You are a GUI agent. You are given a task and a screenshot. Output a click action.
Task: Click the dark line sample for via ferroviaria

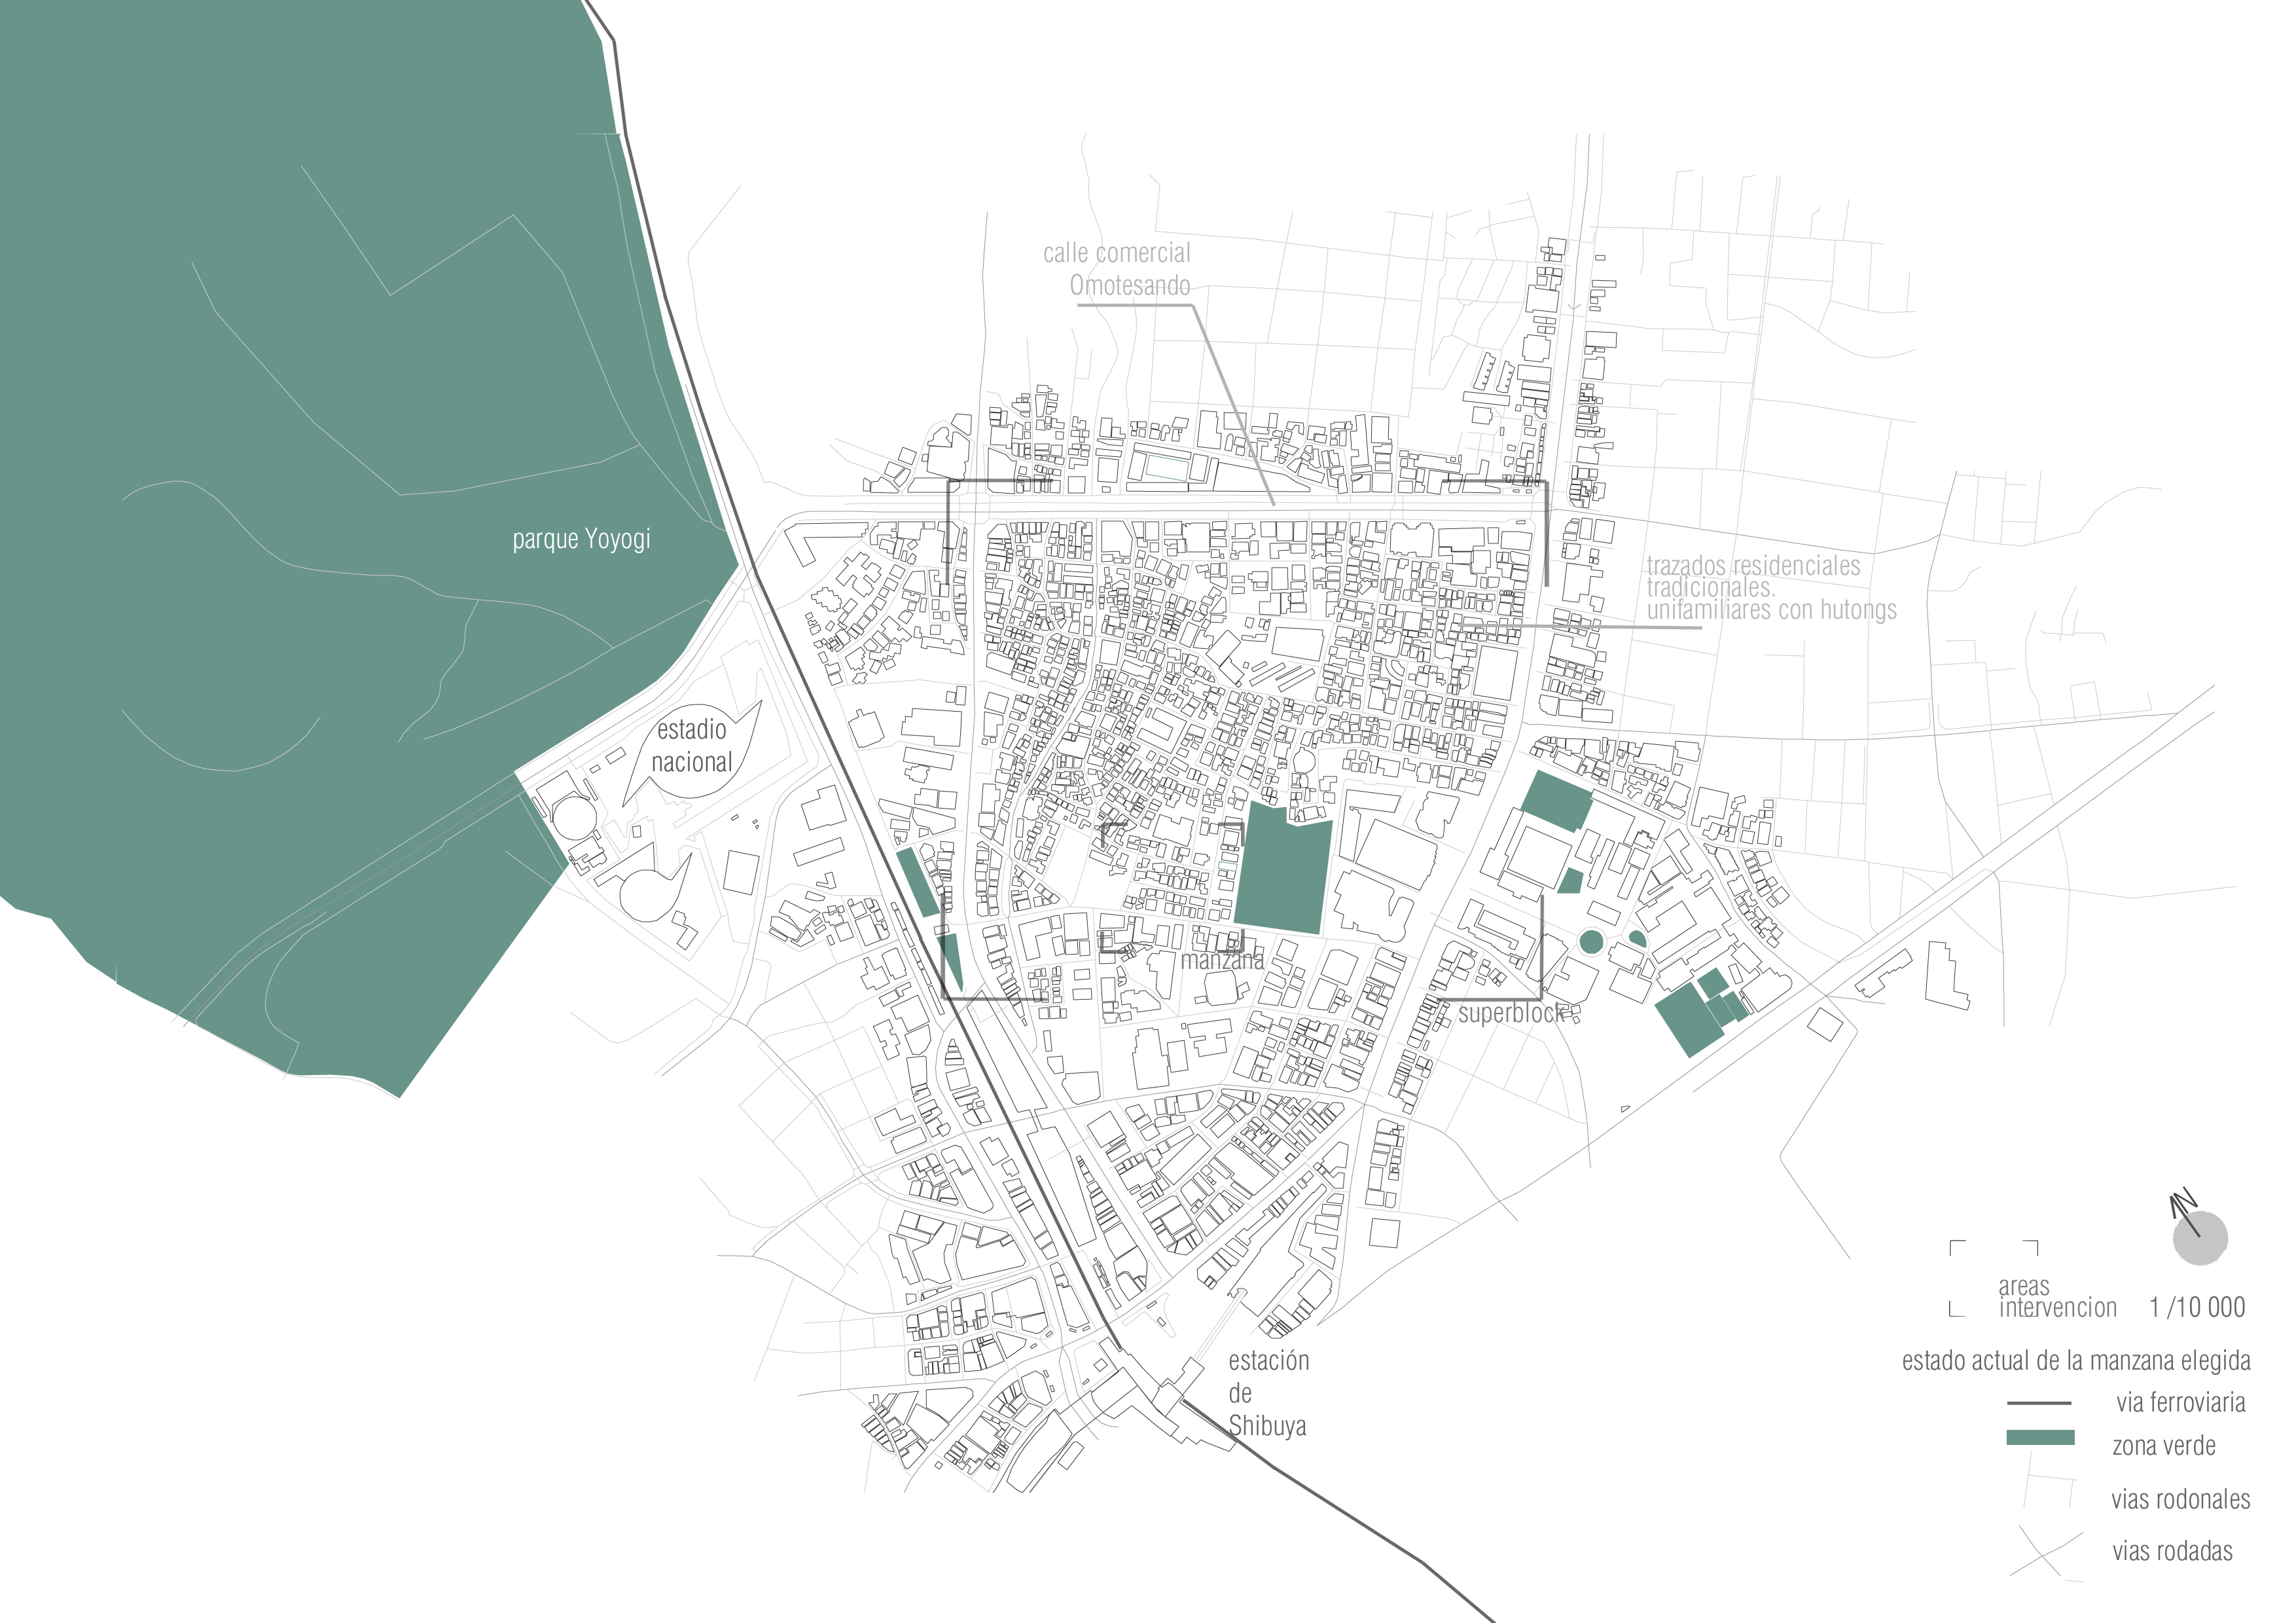[x=2040, y=1403]
